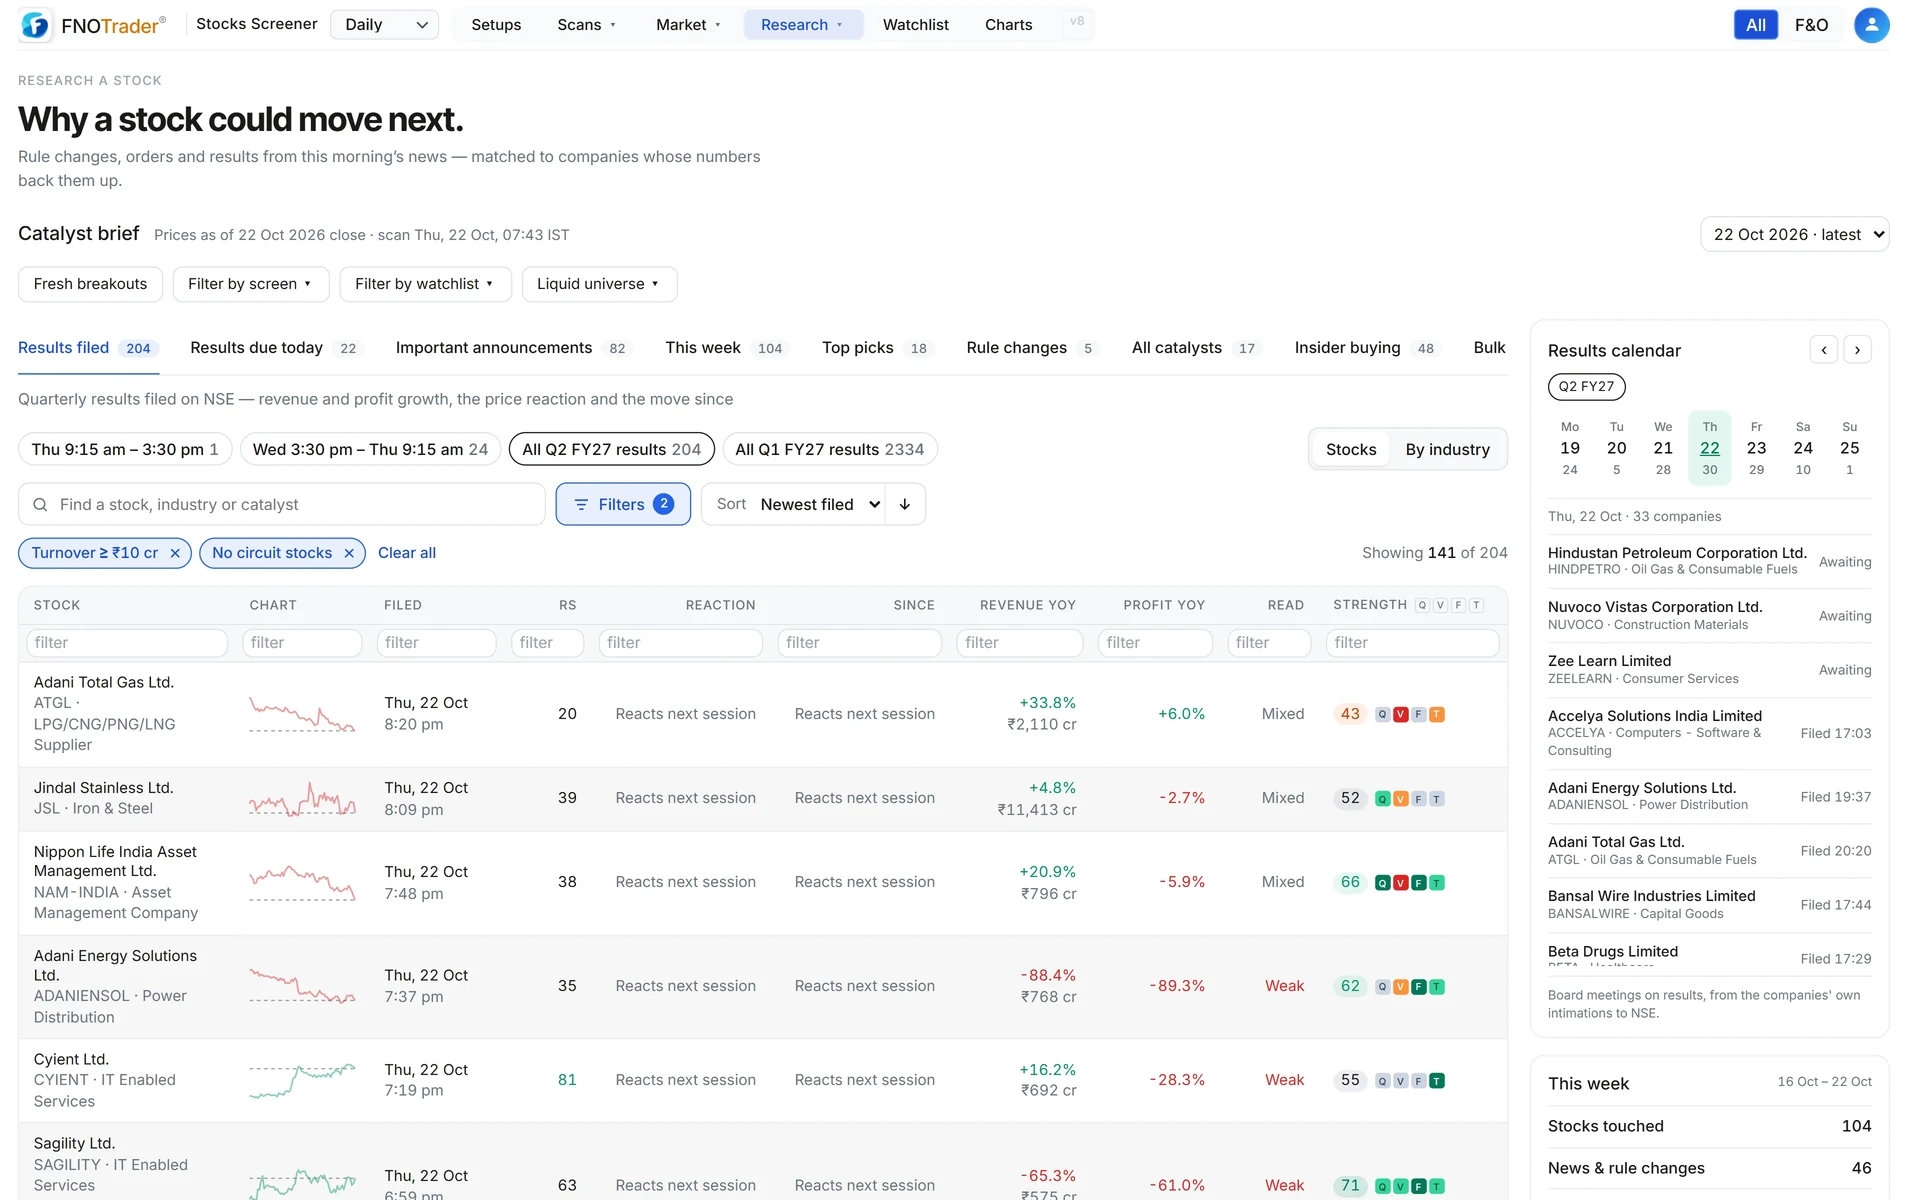Focus Find a stock search field
1920x1200 pixels.
(x=282, y=504)
